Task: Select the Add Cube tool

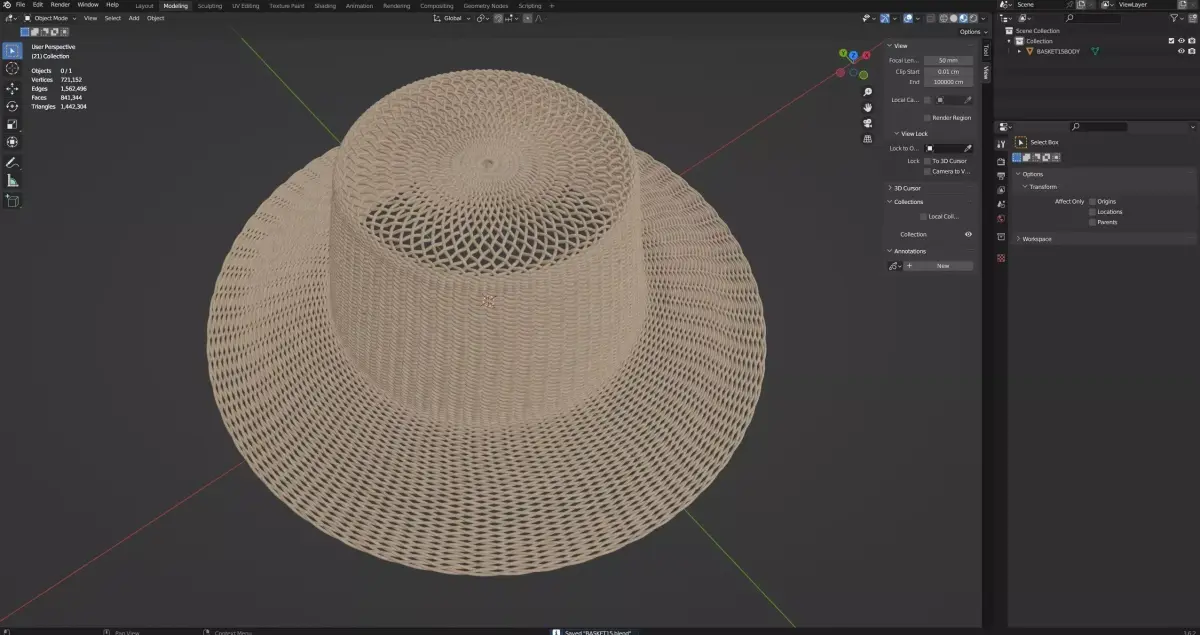Action: click(x=12, y=200)
